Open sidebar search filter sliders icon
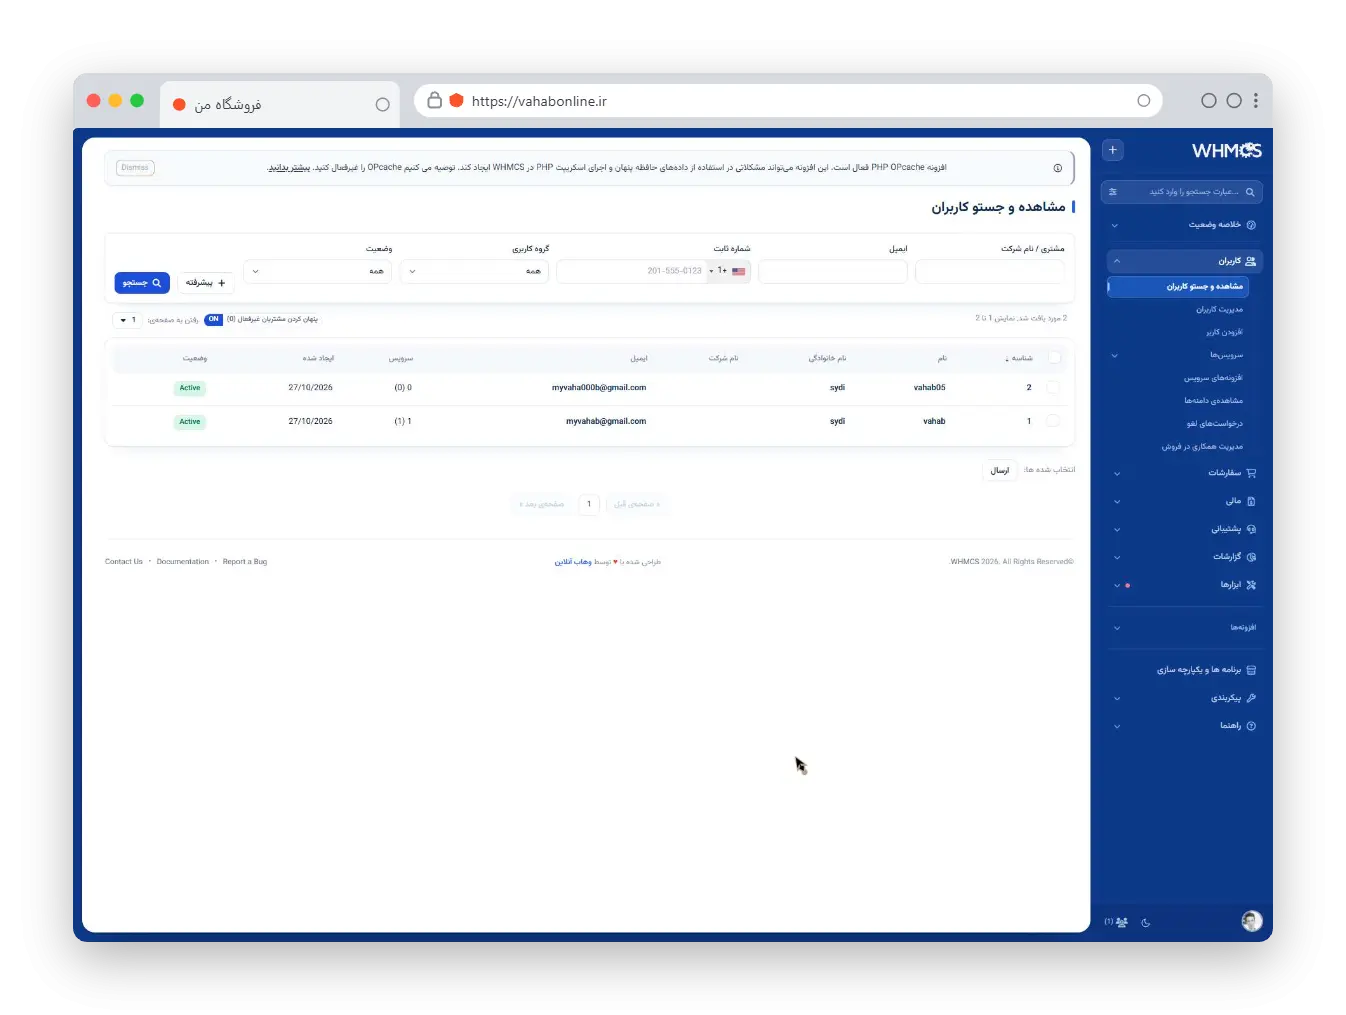The height and width of the screenshot is (1015, 1346). 1113,192
